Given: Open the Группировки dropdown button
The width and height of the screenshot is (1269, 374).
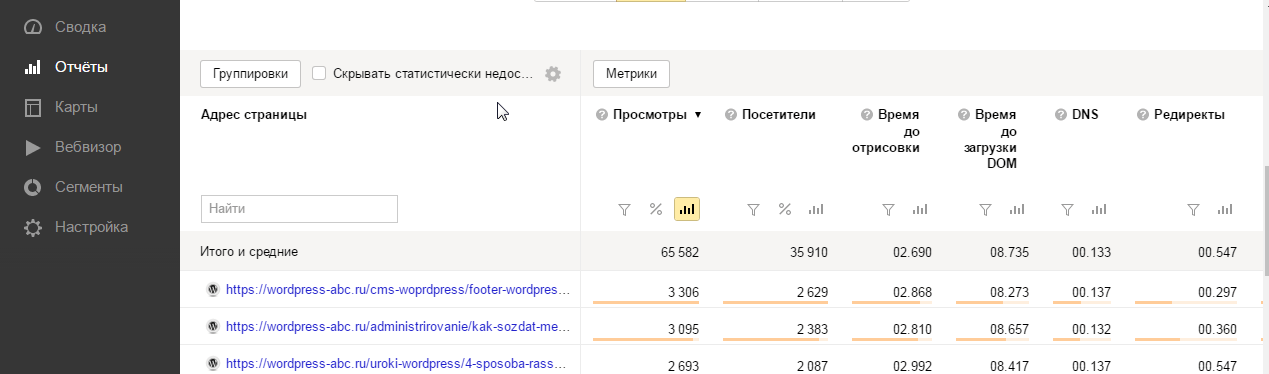Looking at the screenshot, I should click(x=251, y=73).
